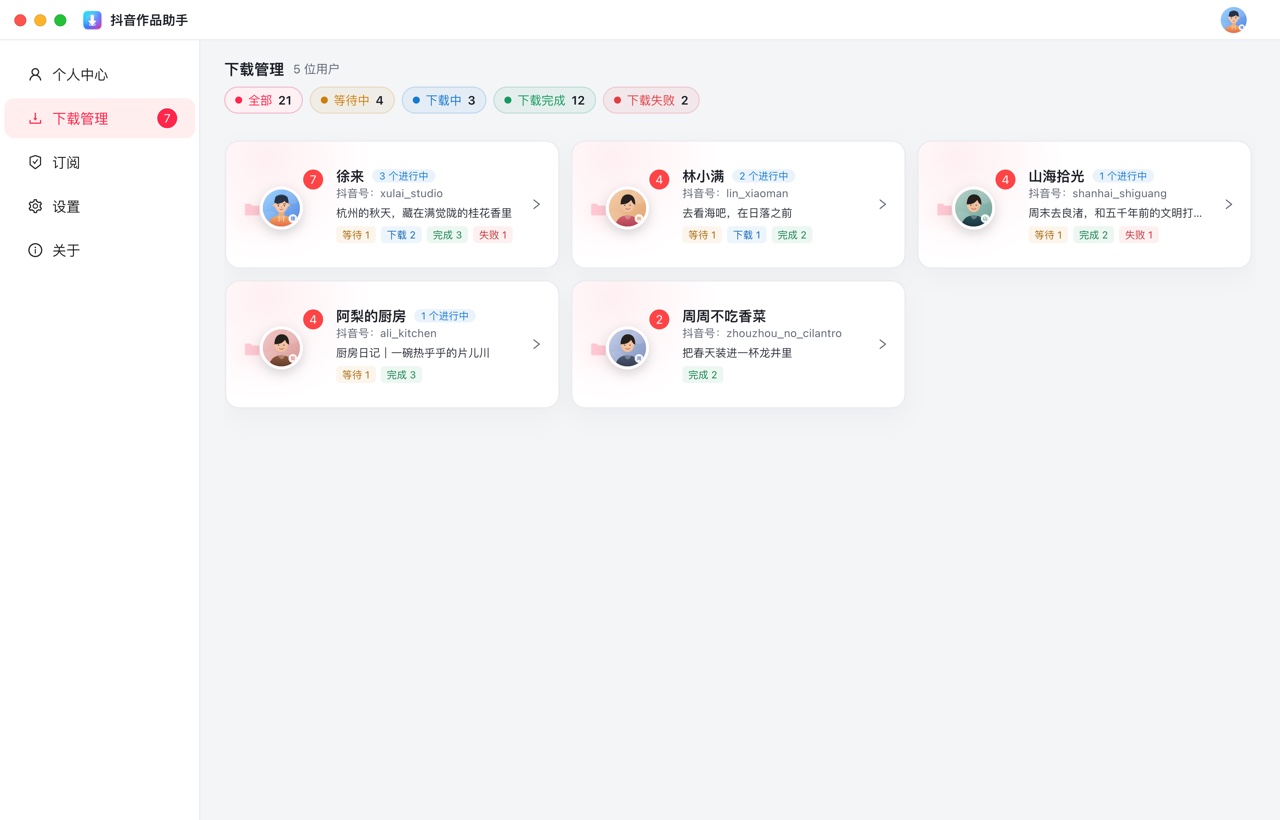This screenshot has width=1280, height=820.
Task: Expand 山海拾光's card with the chevron arrow
Action: coord(1229,204)
